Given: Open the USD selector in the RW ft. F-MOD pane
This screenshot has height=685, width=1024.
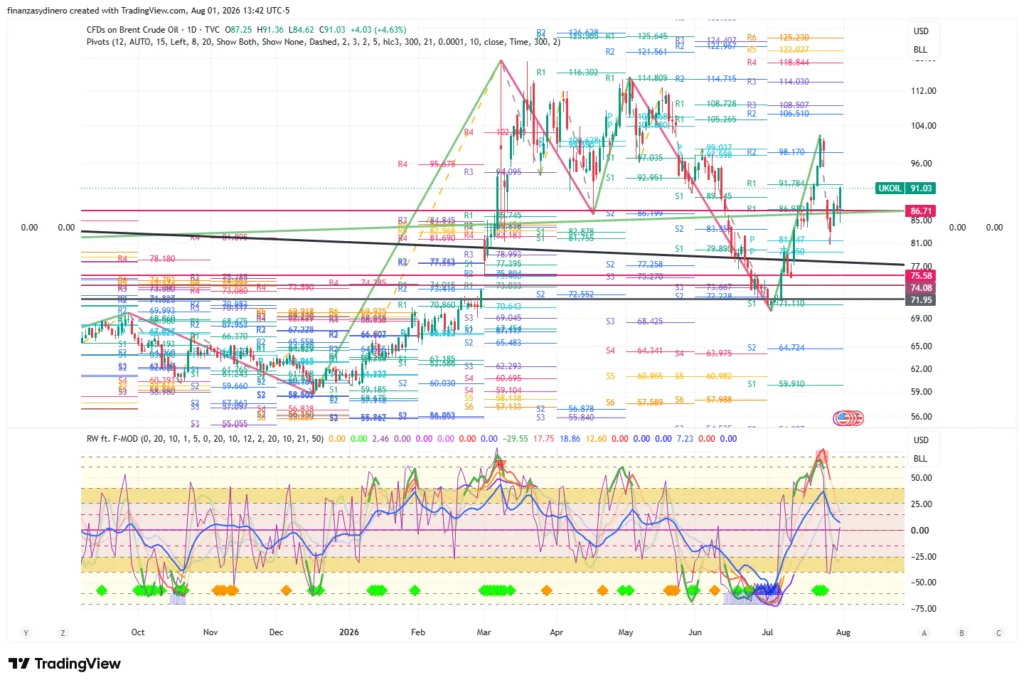Looking at the screenshot, I should point(921,440).
